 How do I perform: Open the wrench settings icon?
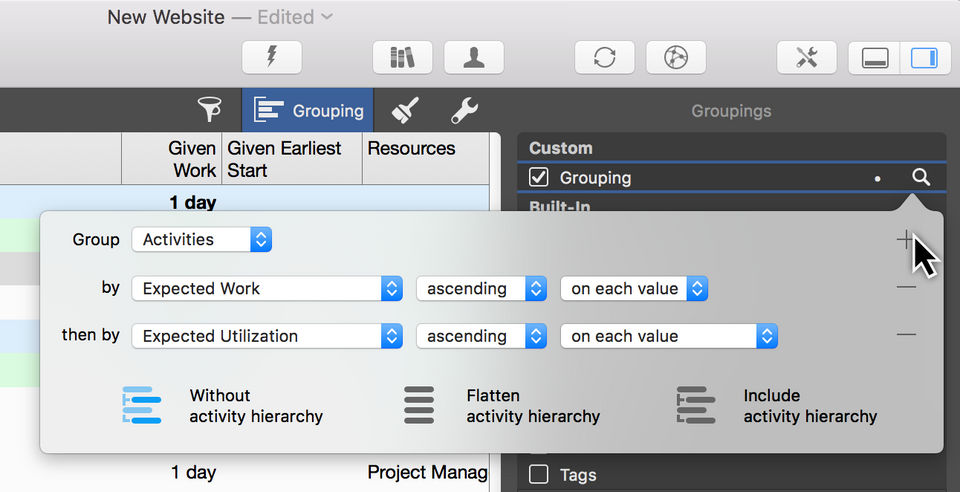464,110
